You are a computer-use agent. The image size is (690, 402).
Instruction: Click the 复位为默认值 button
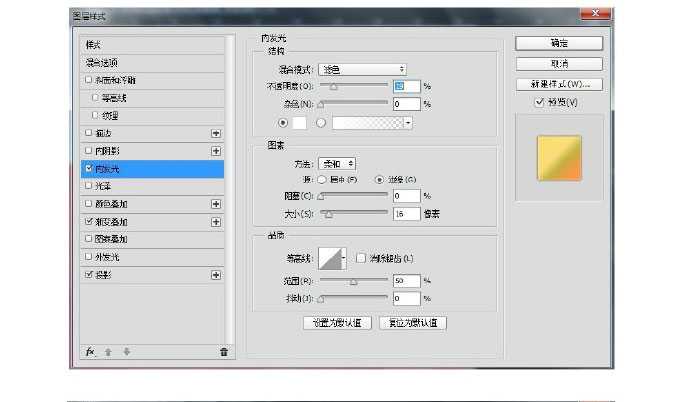[413, 323]
